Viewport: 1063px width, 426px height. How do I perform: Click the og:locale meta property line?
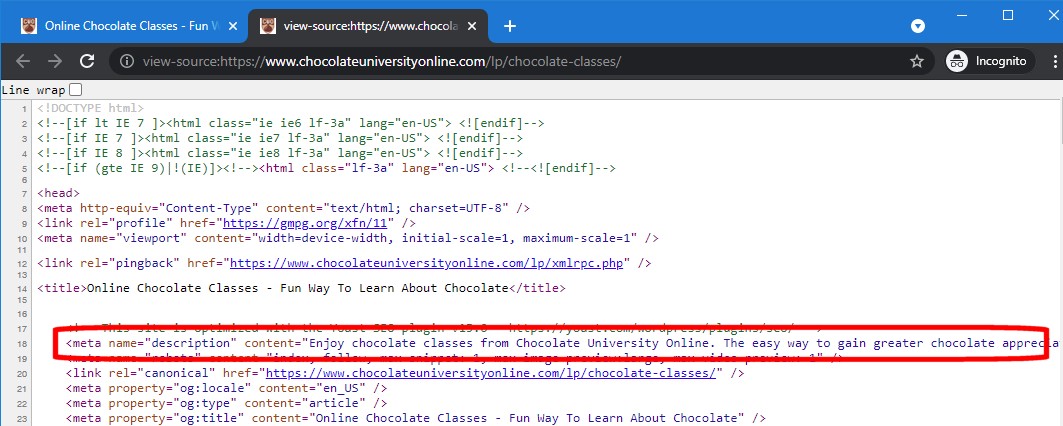tap(226, 388)
